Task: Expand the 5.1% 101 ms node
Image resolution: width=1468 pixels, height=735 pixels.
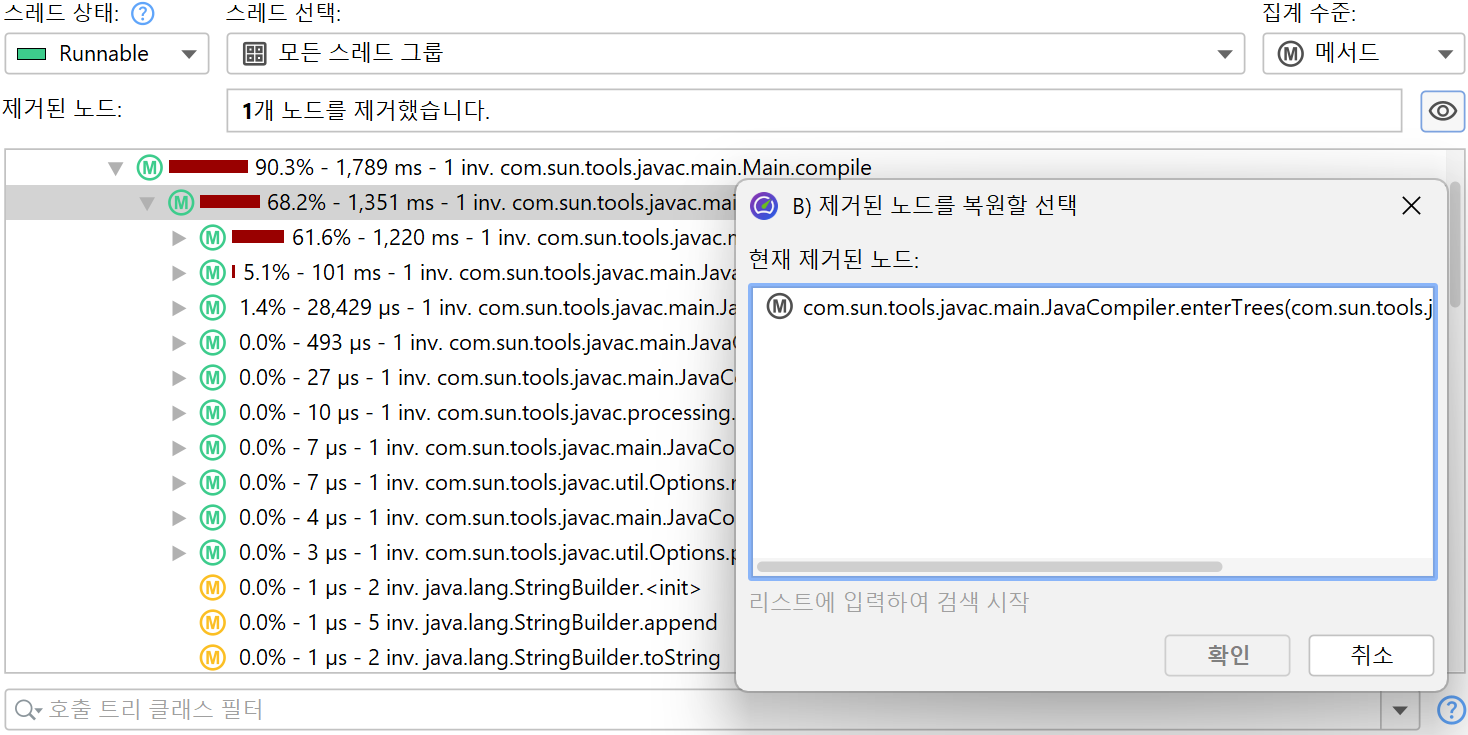Action: pyautogui.click(x=179, y=273)
